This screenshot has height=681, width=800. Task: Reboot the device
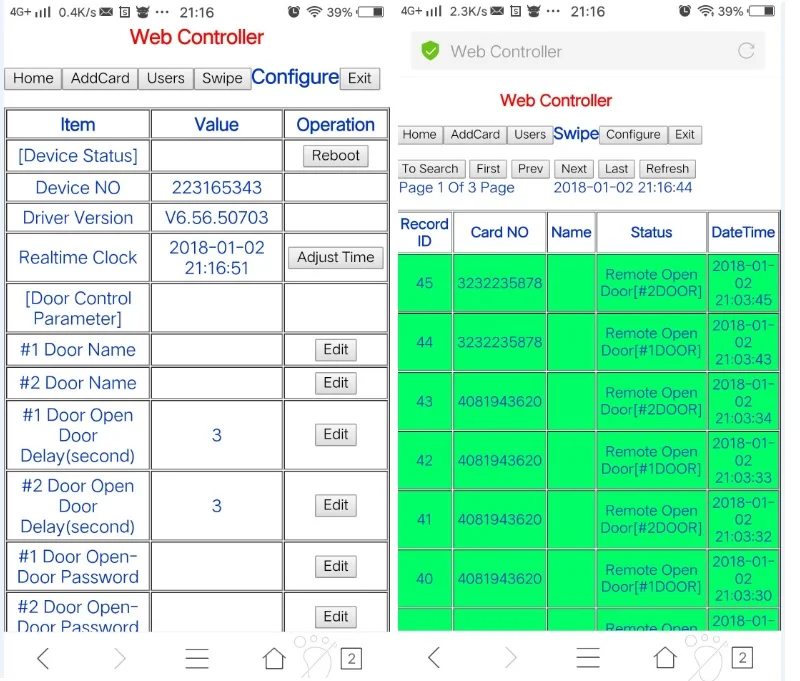(336, 156)
